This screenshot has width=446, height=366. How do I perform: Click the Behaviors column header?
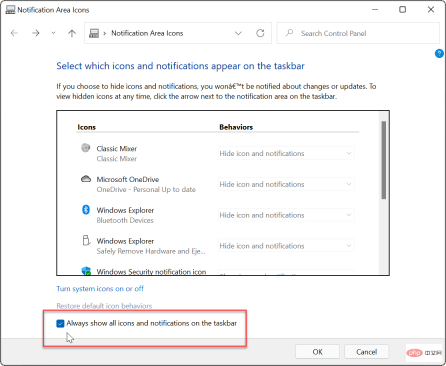click(236, 127)
